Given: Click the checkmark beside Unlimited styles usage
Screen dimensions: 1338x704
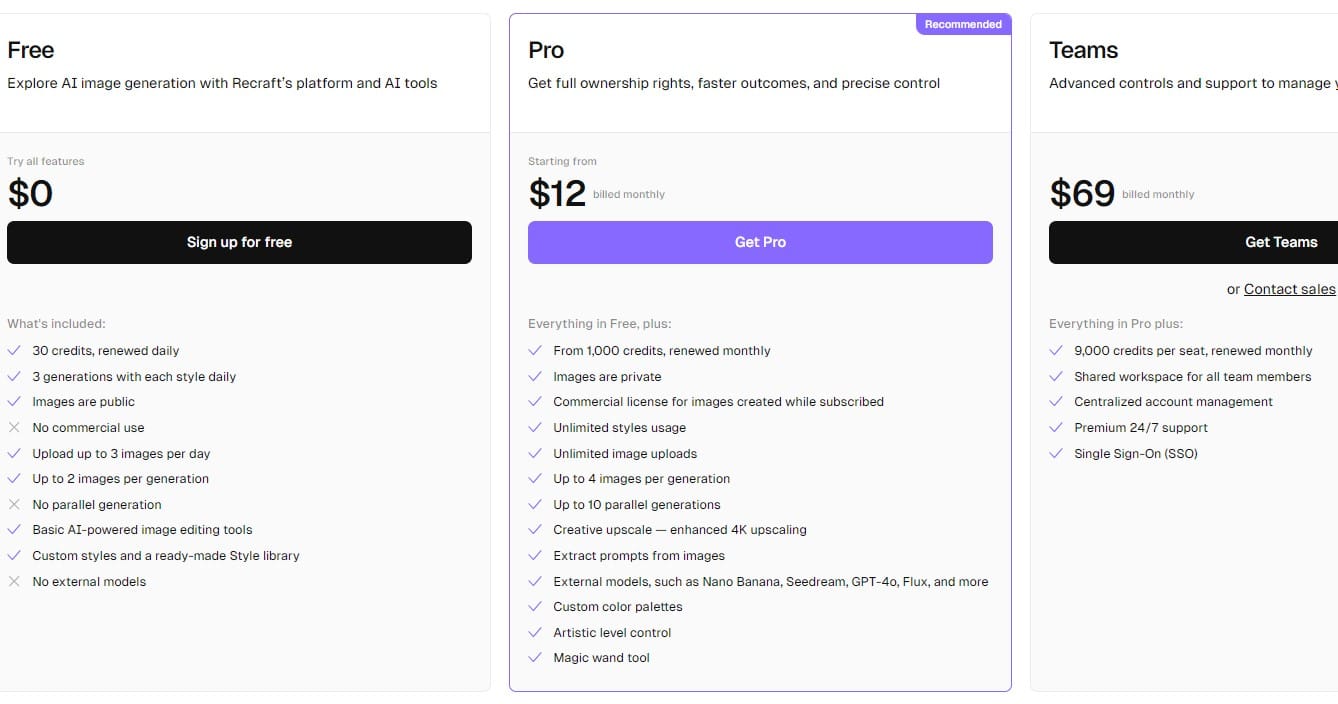Looking at the screenshot, I should (535, 428).
